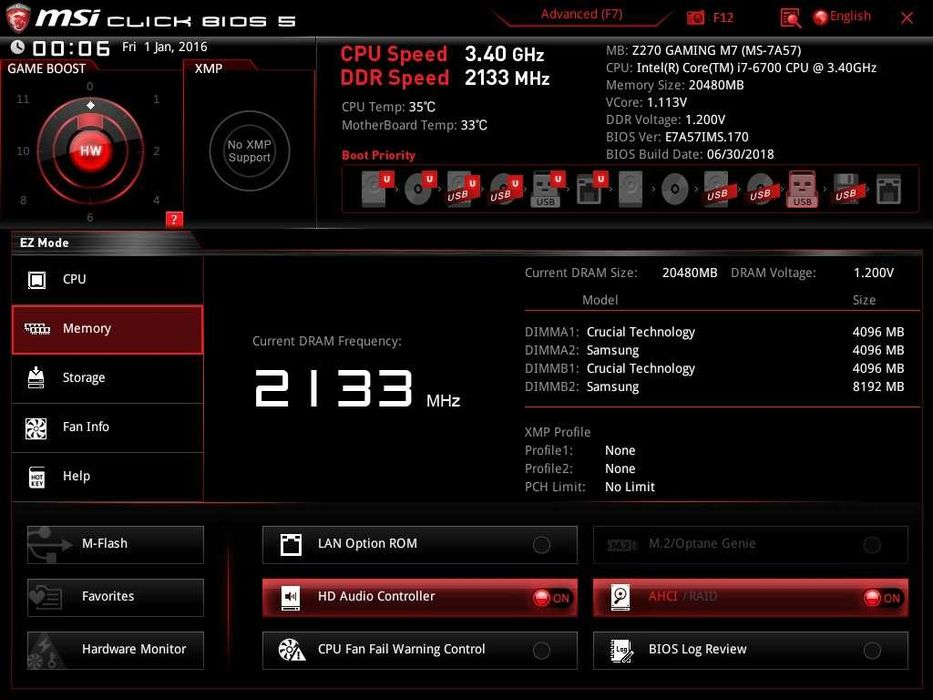Select the UEFI USB CD/DVD boot icon
This screenshot has width=933, height=700.
tap(505, 189)
